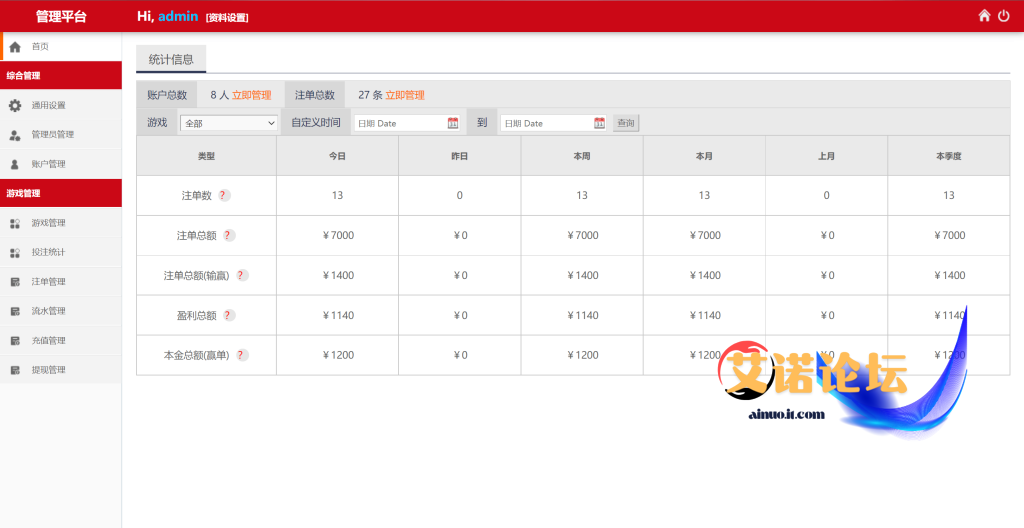The image size is (1024, 528).
Task: Open the 游戏 dropdown showing 全部
Action: (229, 123)
